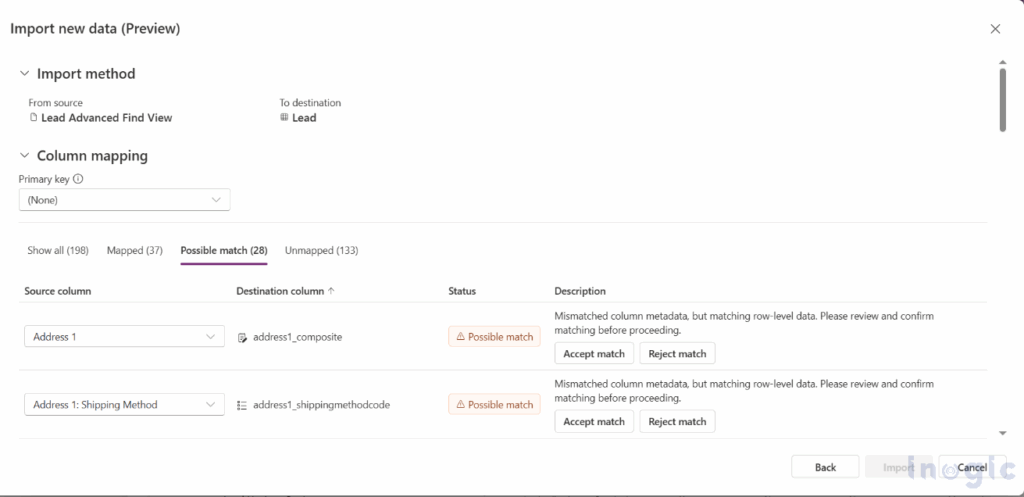This screenshot has width=1024, height=497.
Task: Select the Mapped (37) tab
Action: (x=135, y=250)
